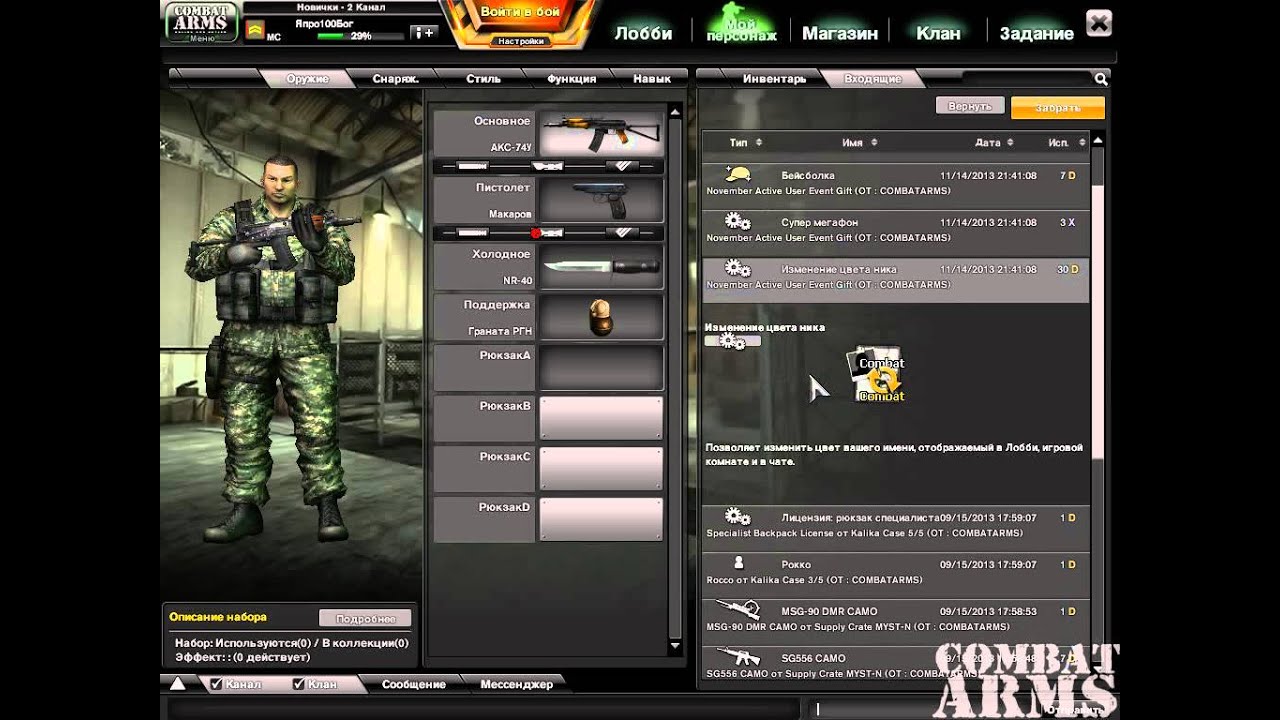
Task: Switch to the Функция tab
Action: point(571,78)
